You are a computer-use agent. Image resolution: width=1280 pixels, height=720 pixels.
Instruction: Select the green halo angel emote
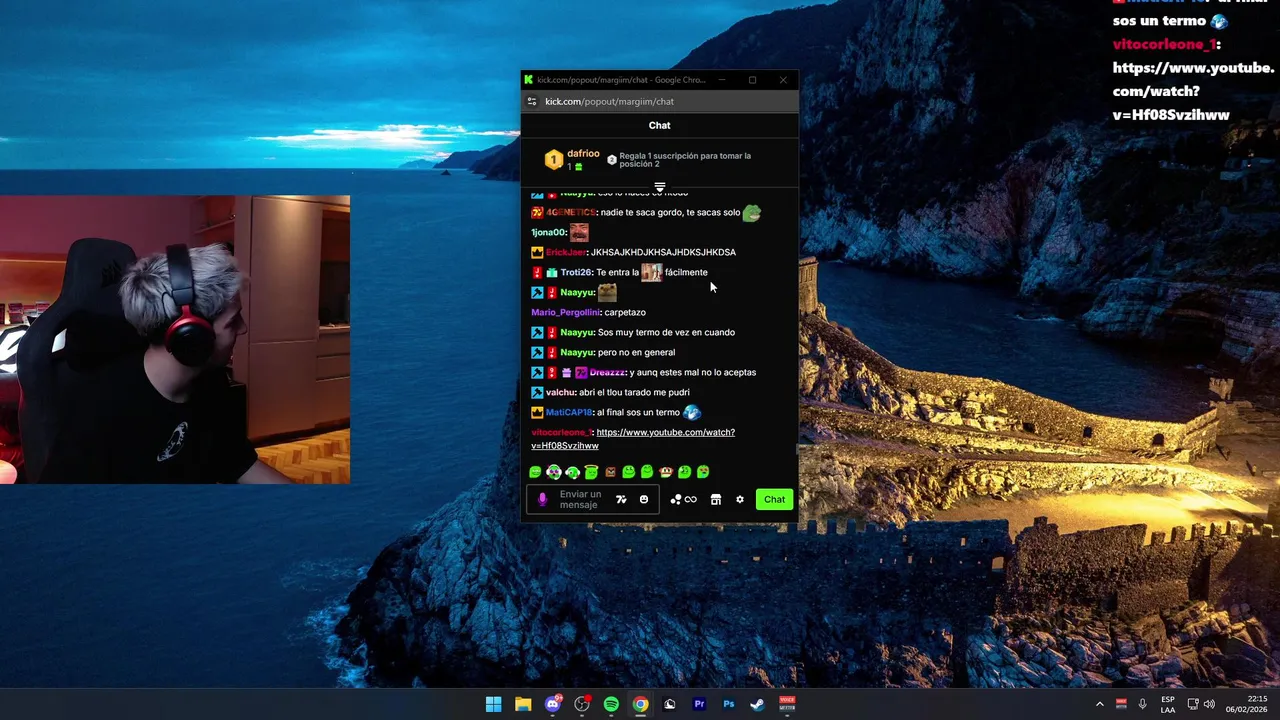click(591, 472)
